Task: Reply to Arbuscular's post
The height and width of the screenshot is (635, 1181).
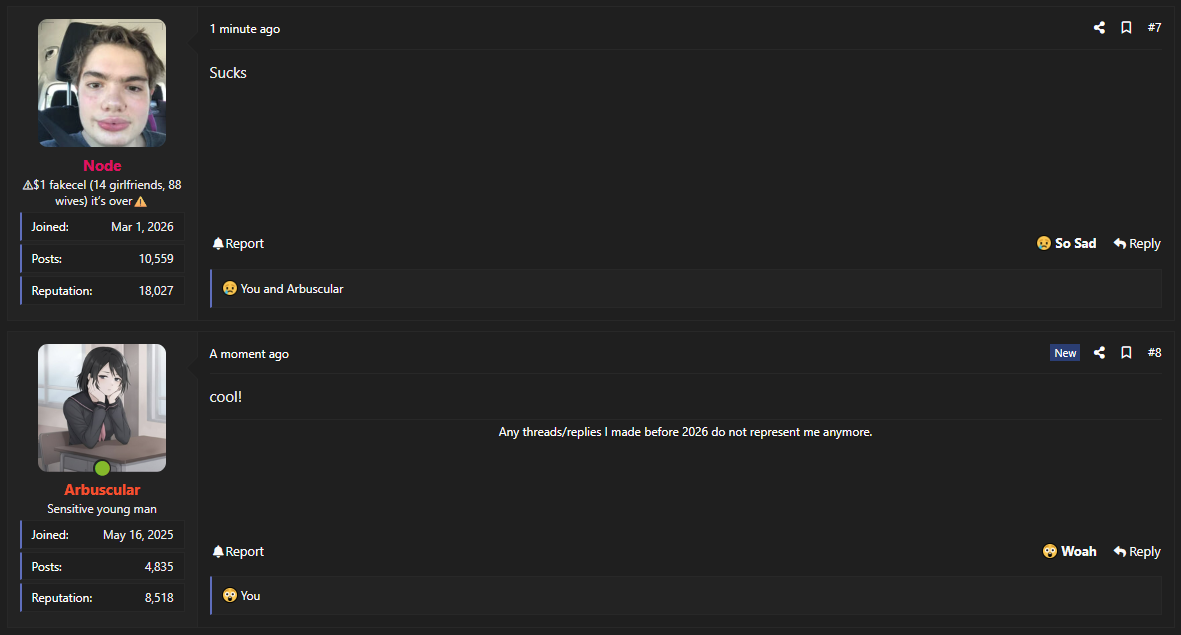Action: [1137, 551]
